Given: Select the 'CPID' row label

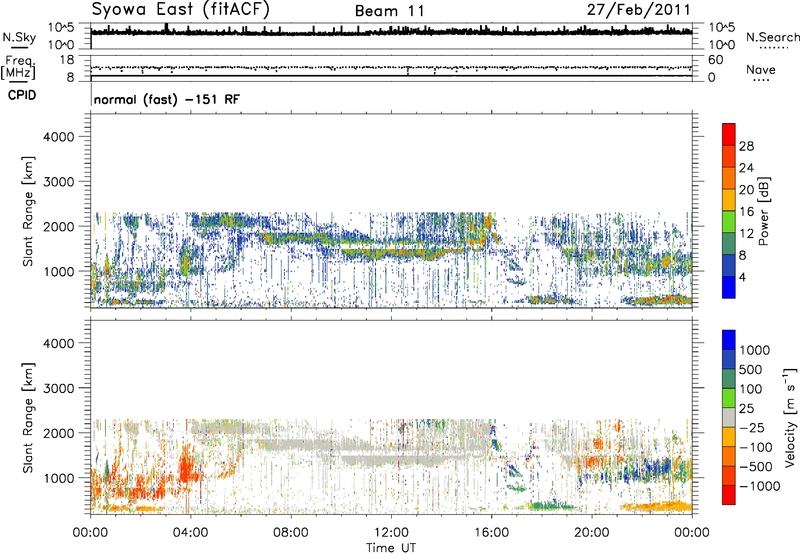Looking at the screenshot, I should (x=22, y=95).
